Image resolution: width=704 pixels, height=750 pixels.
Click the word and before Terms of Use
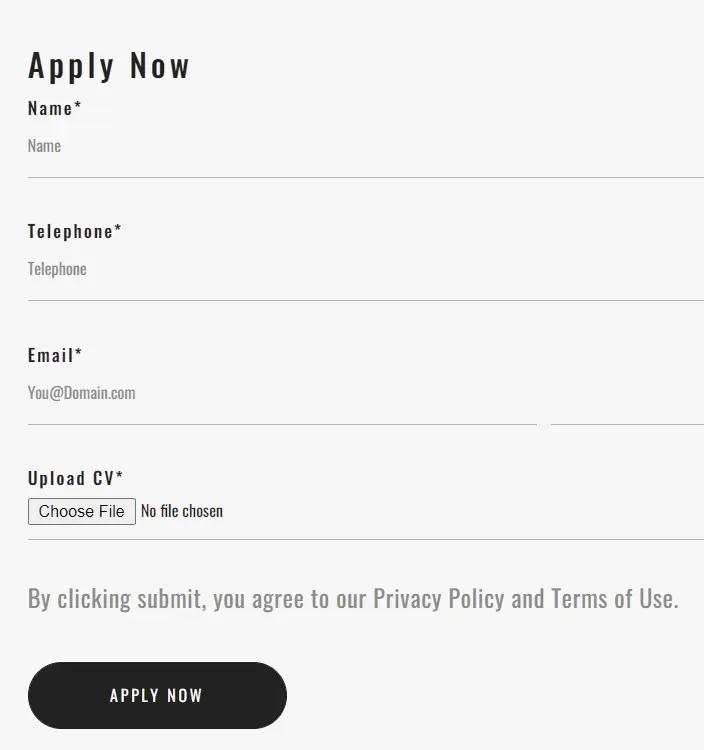coord(528,598)
